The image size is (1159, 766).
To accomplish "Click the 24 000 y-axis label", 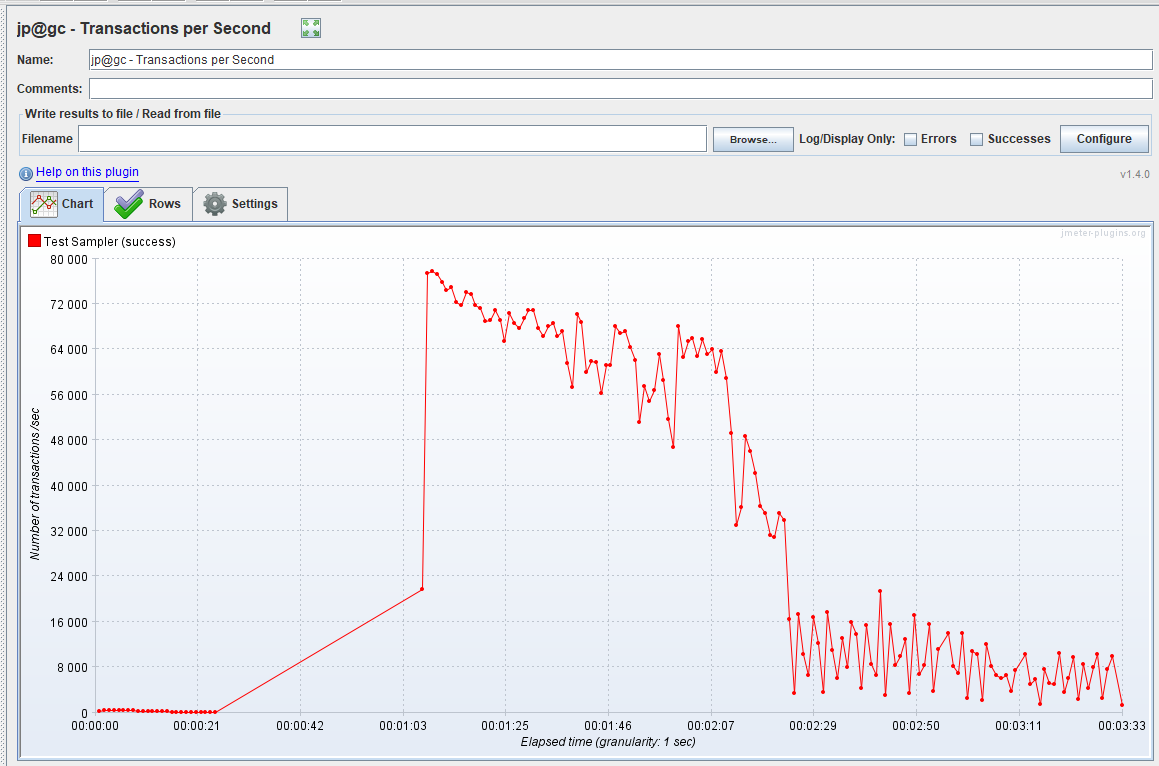I will click(69, 577).
